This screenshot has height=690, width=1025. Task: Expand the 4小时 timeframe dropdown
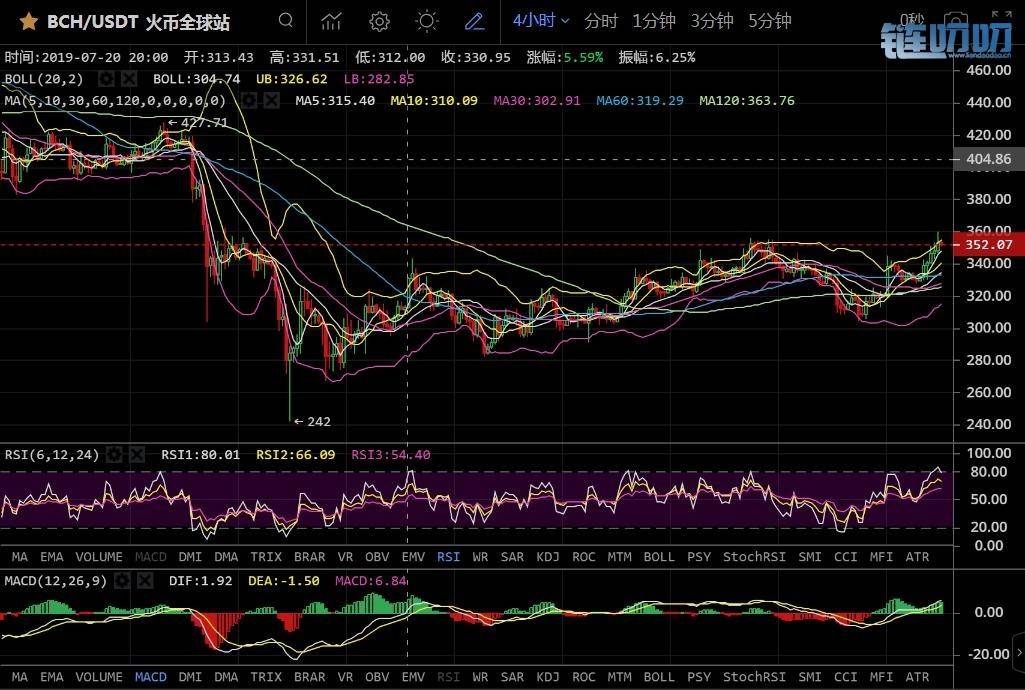click(x=541, y=21)
